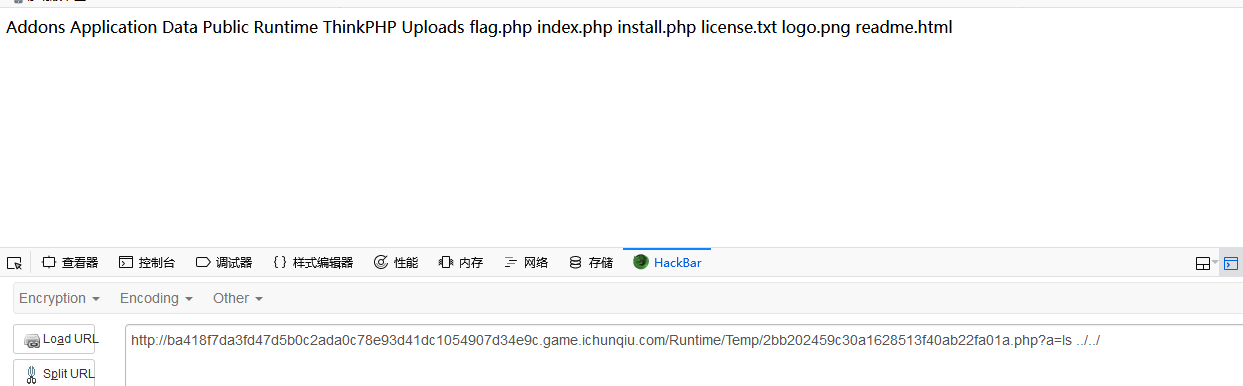Open the devtools dock layout icon

click(1203, 263)
